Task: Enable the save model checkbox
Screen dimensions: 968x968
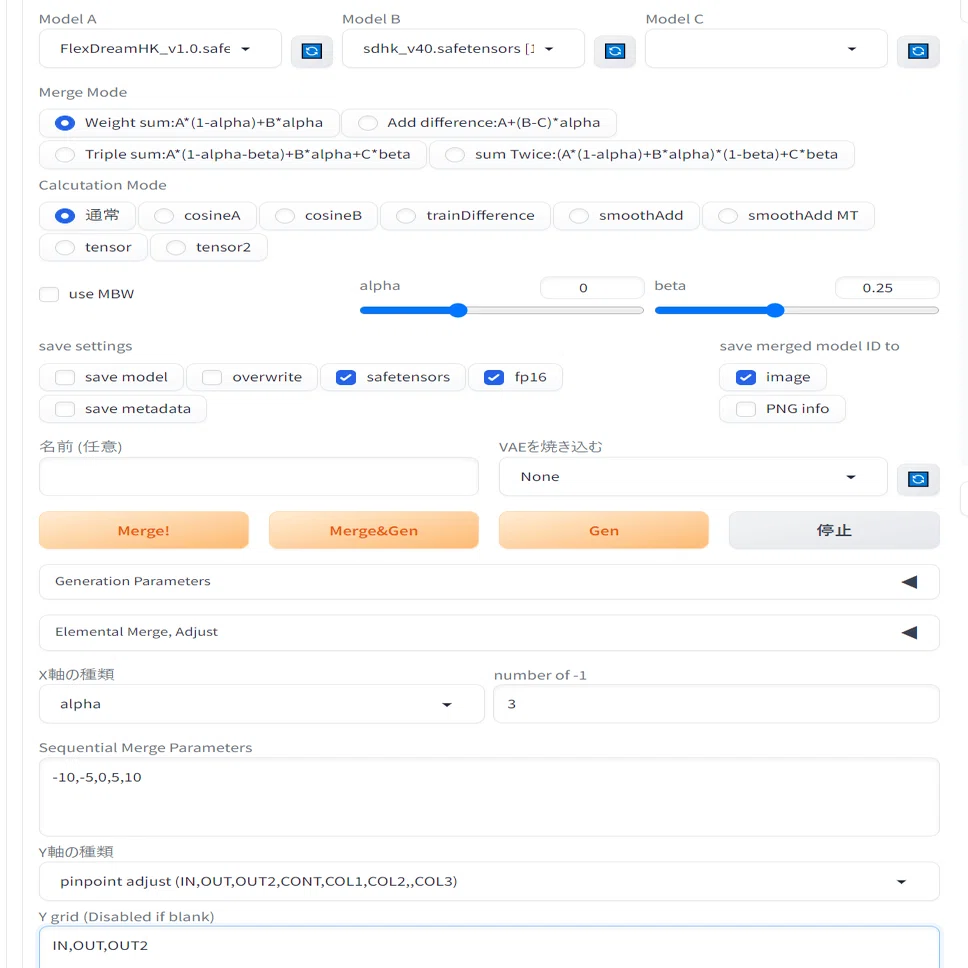Action: click(65, 377)
